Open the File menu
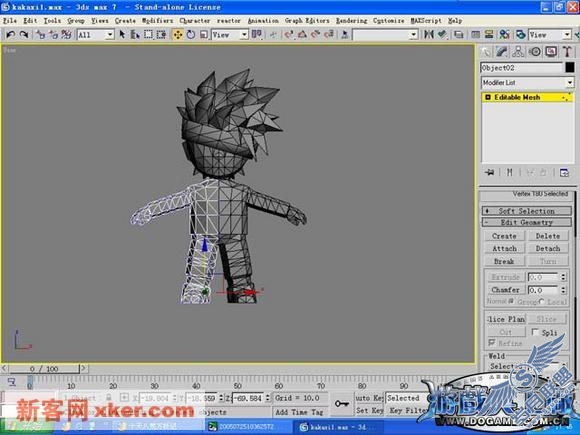Viewport: 580px width, 435px height. (x=10, y=21)
